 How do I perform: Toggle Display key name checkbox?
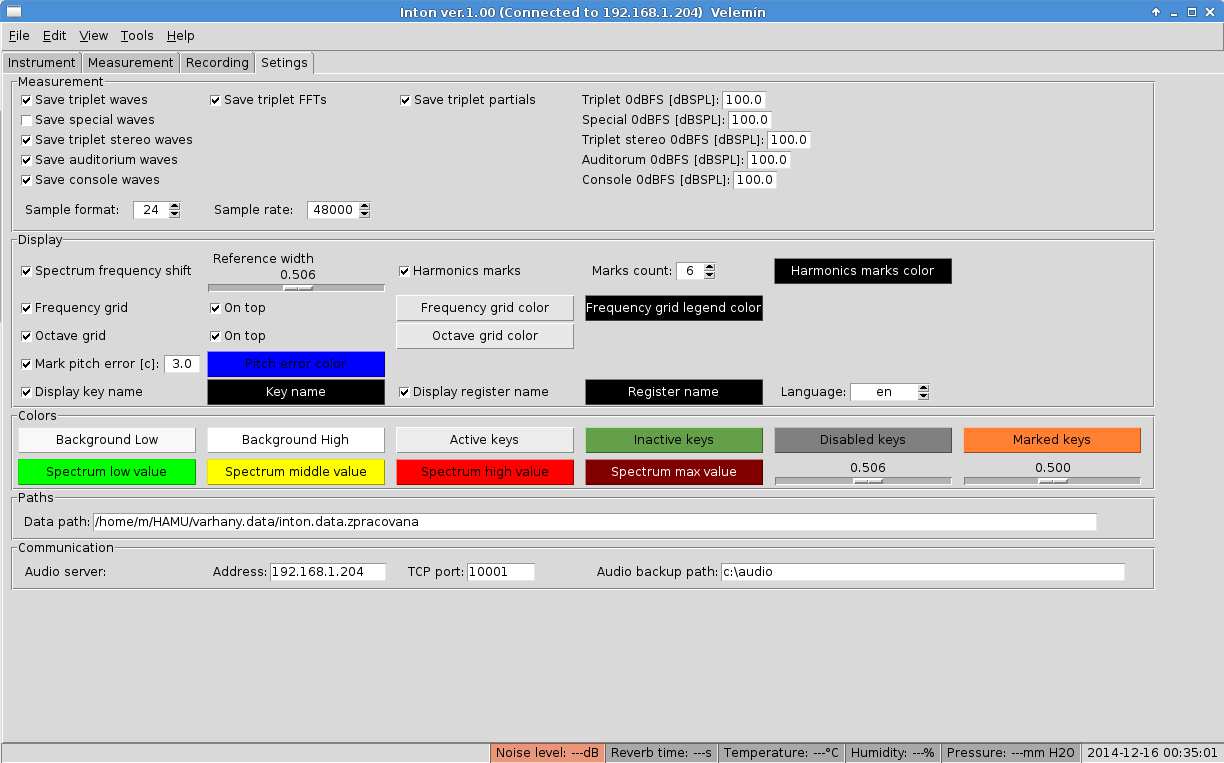click(26, 392)
